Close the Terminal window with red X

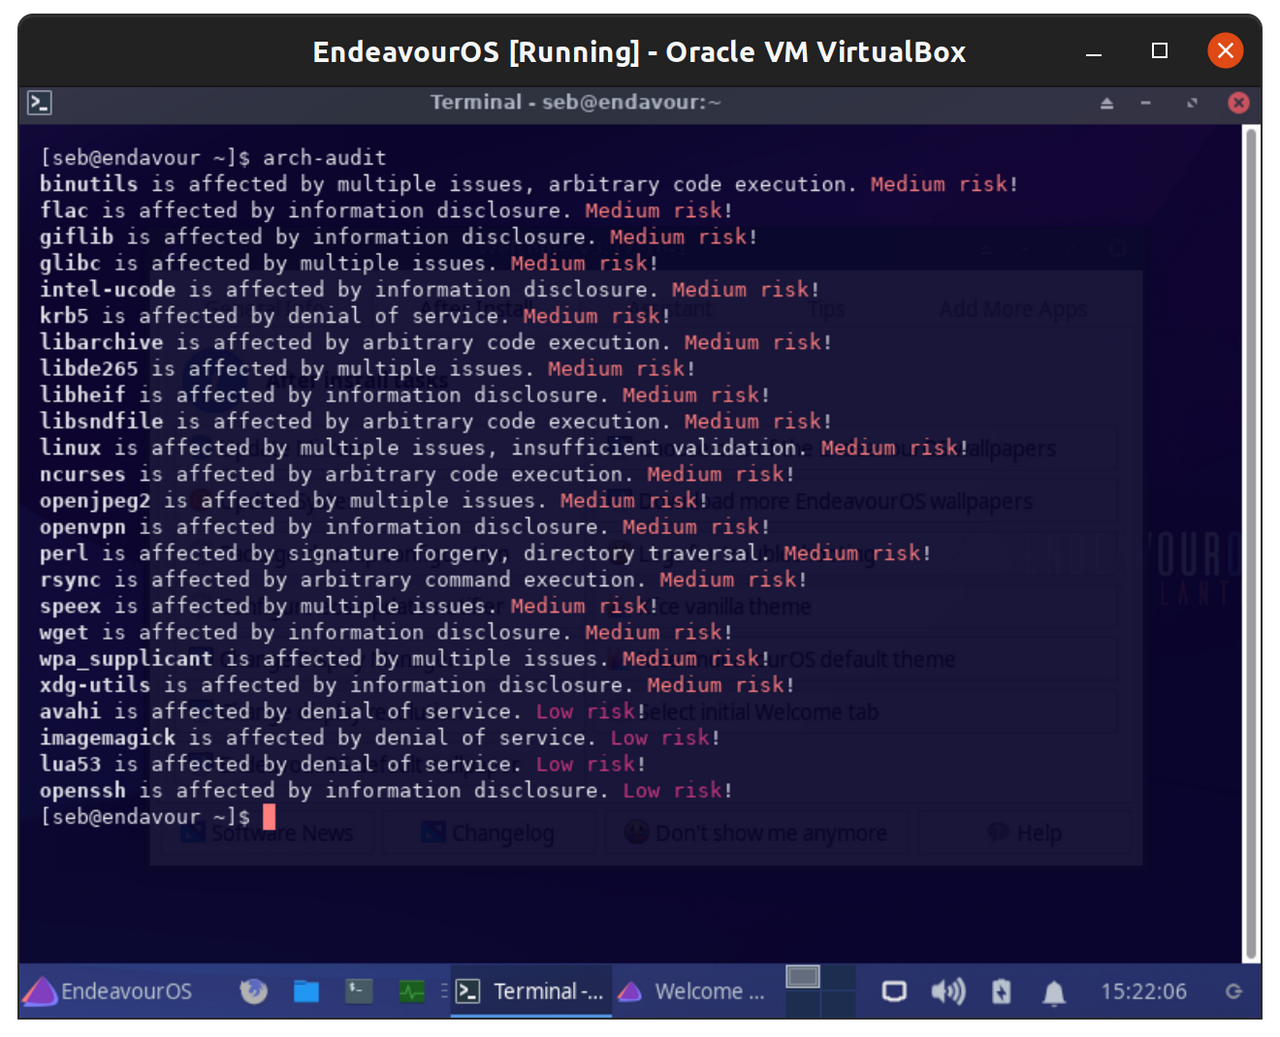(x=1238, y=103)
